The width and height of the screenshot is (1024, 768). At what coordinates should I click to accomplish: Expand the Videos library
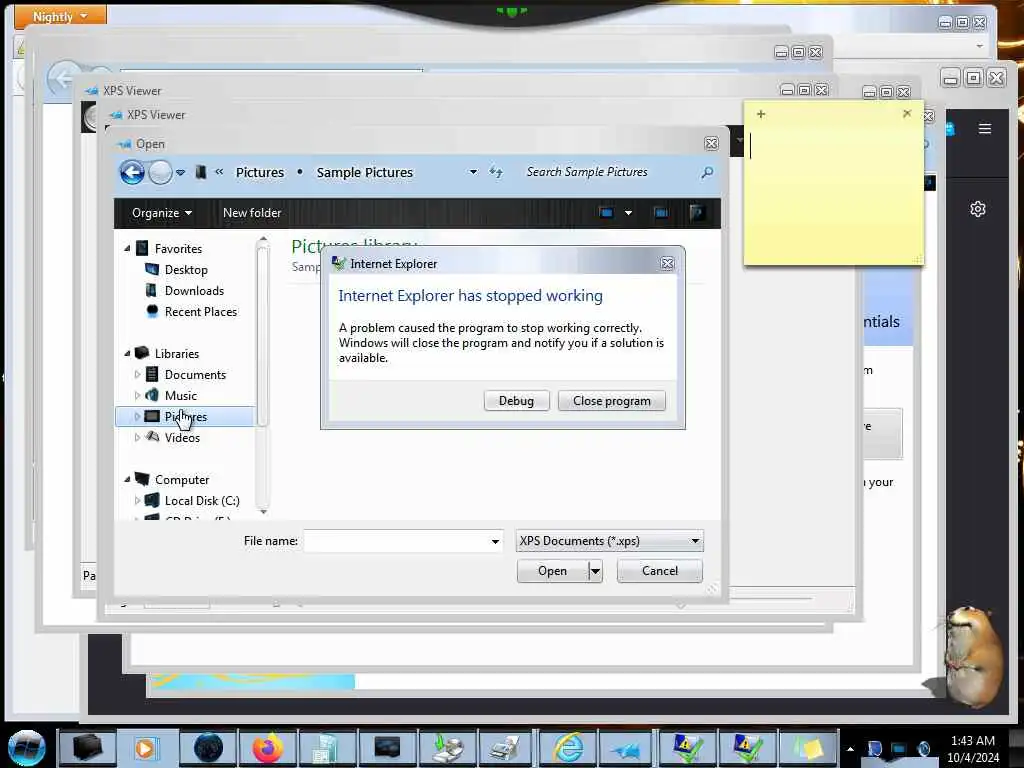tap(137, 438)
